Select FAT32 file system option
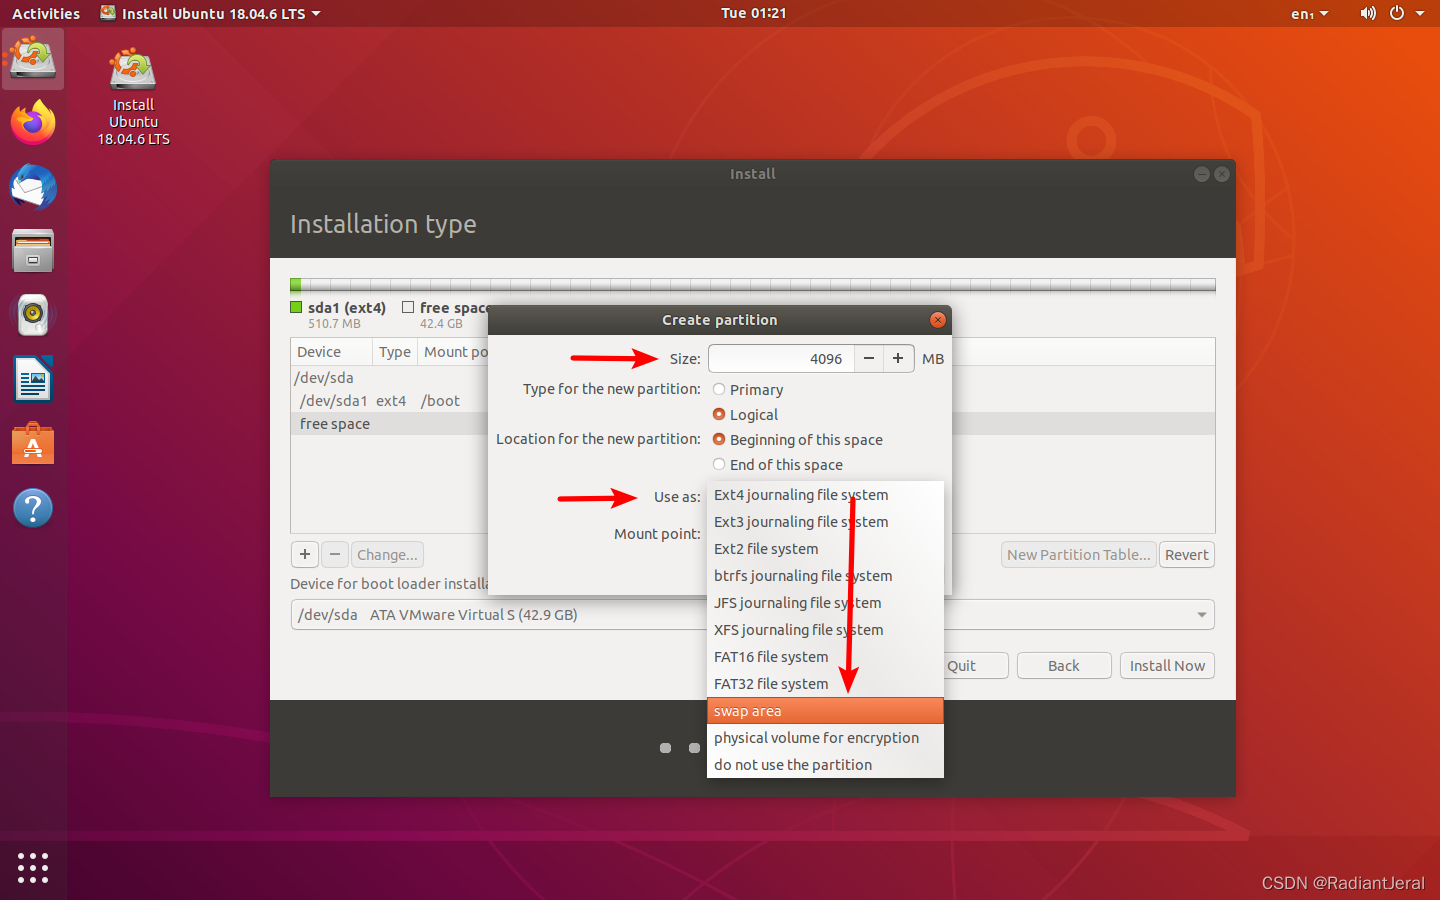This screenshot has height=900, width=1440. (825, 684)
